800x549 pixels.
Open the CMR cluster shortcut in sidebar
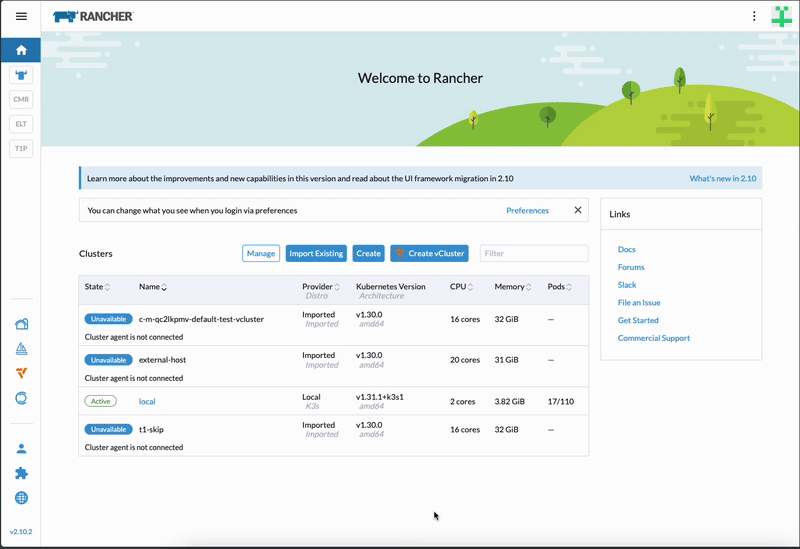[21, 99]
